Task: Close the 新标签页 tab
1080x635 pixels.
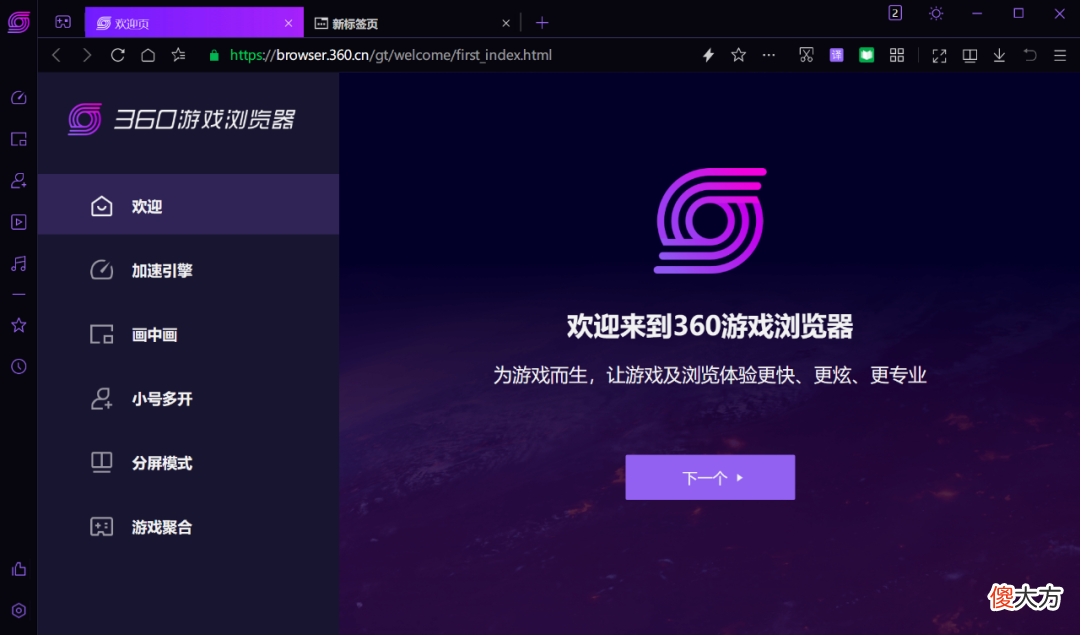Action: [506, 23]
